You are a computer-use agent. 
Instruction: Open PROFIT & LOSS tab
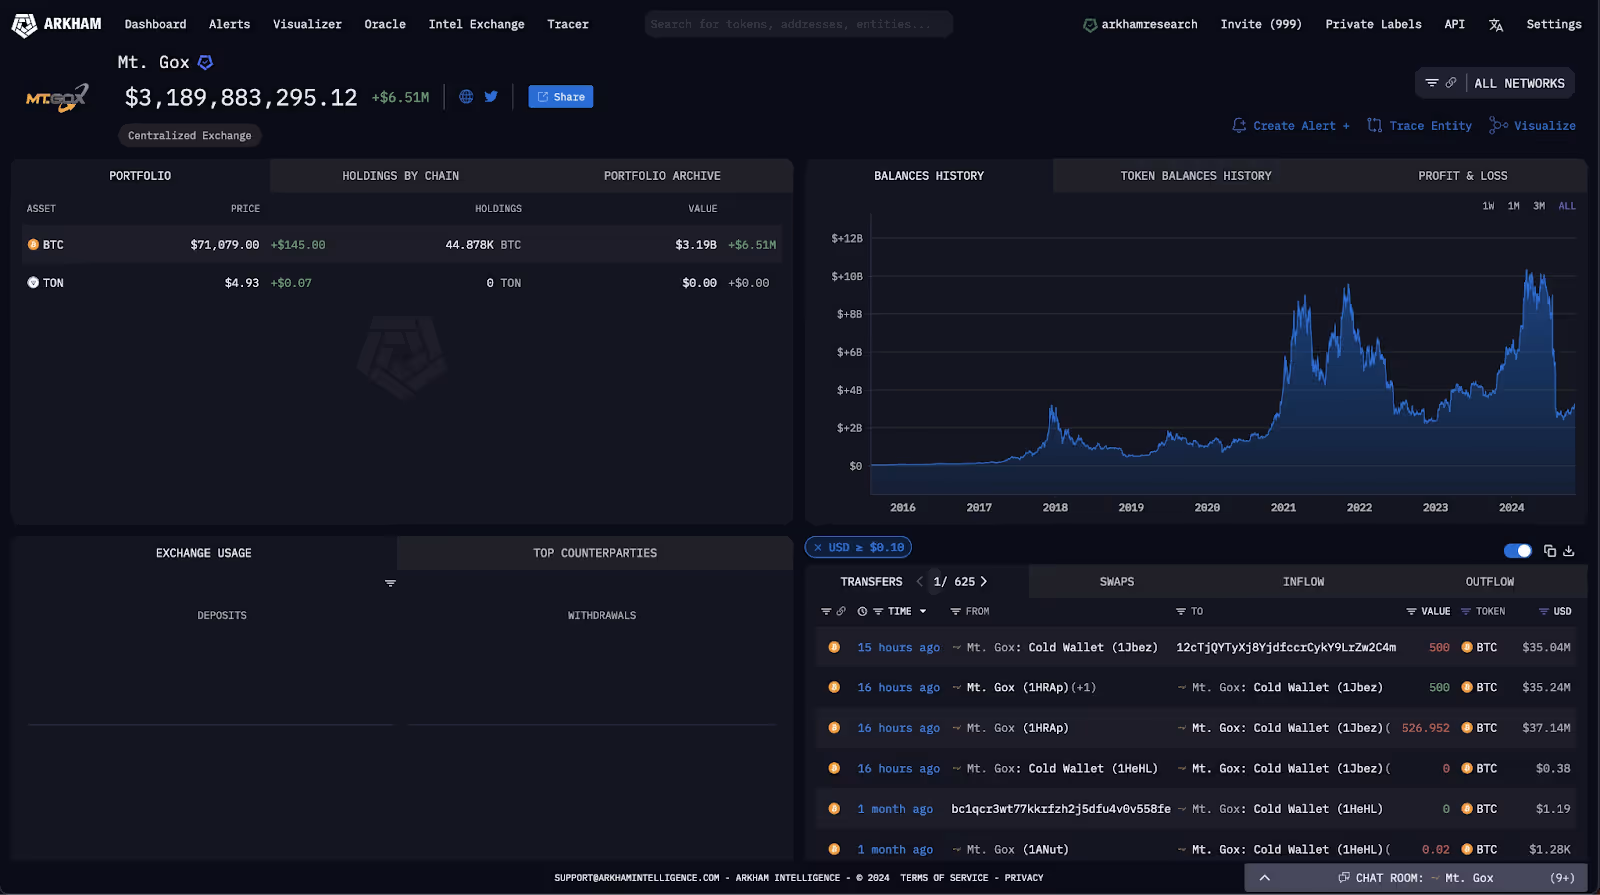(x=1462, y=176)
